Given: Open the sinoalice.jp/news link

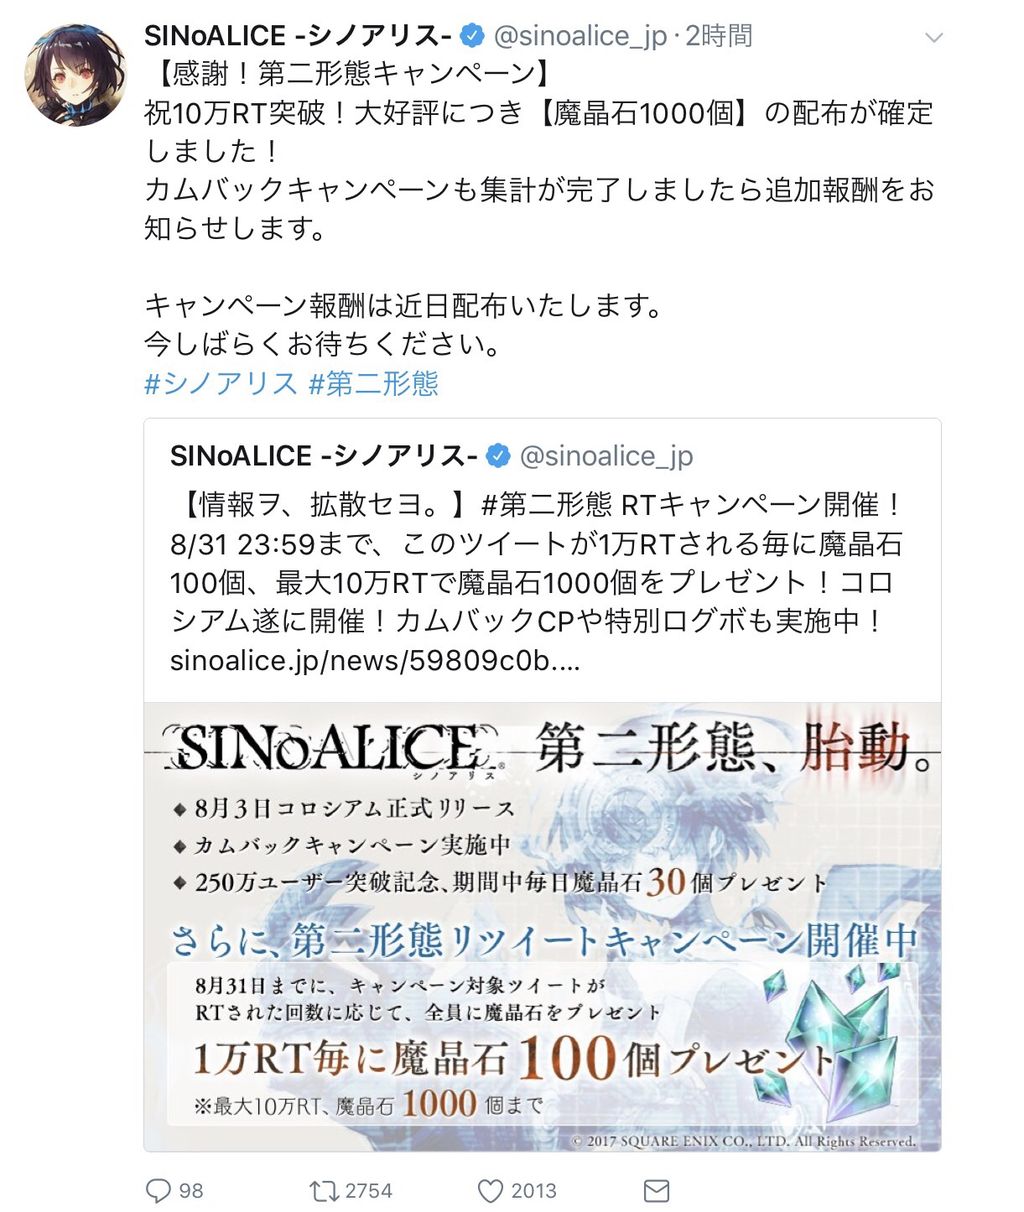Looking at the screenshot, I should pyautogui.click(x=375, y=660).
